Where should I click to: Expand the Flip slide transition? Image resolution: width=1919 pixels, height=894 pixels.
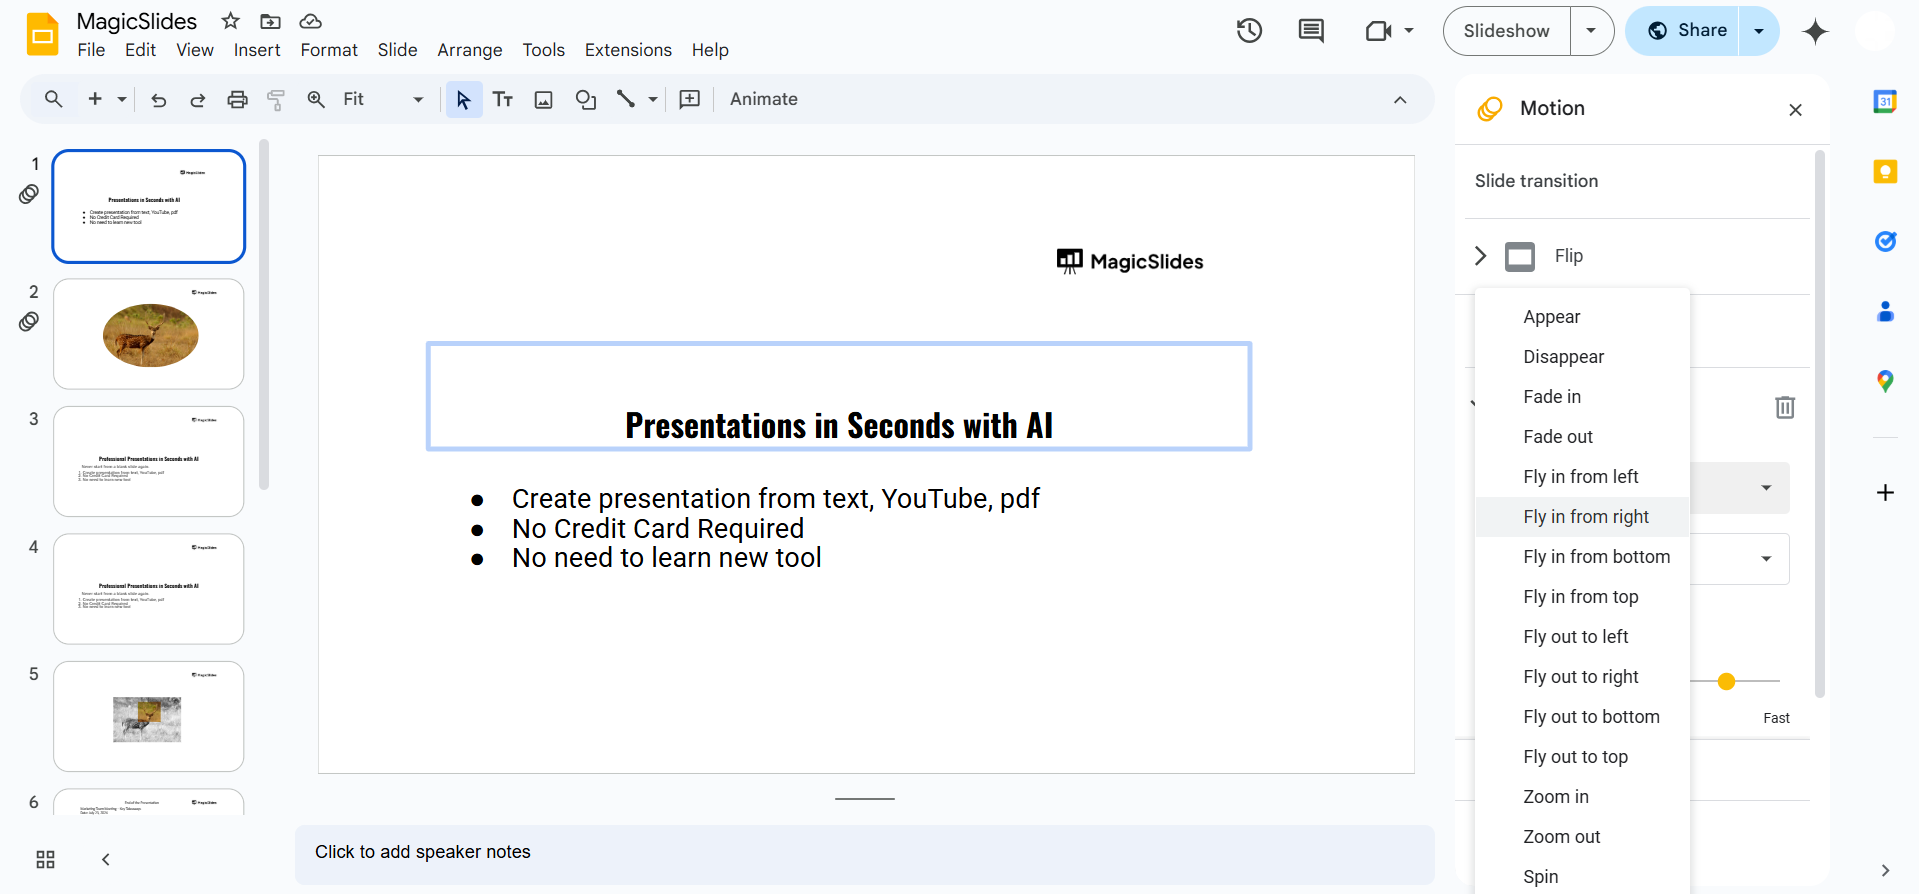1481,256
